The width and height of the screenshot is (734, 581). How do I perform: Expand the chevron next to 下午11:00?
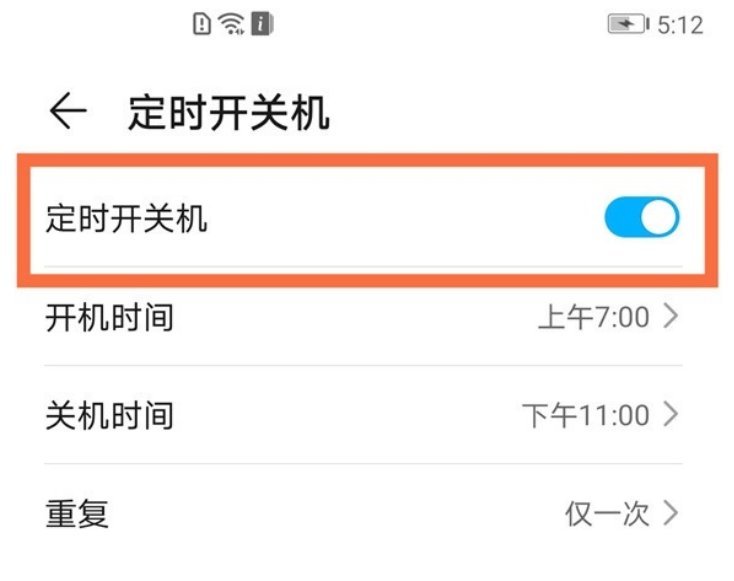click(671, 414)
